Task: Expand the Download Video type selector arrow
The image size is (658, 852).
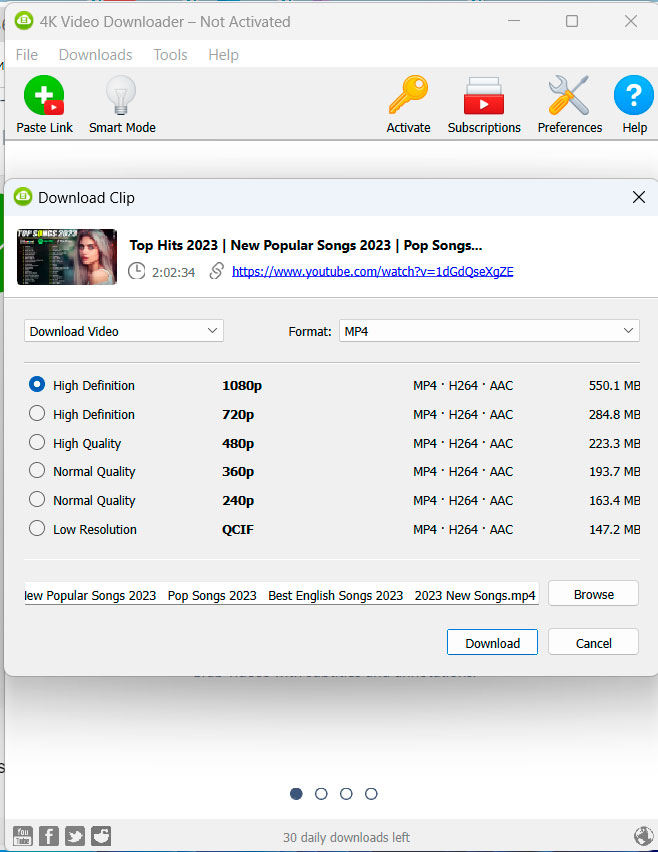Action: (212, 330)
